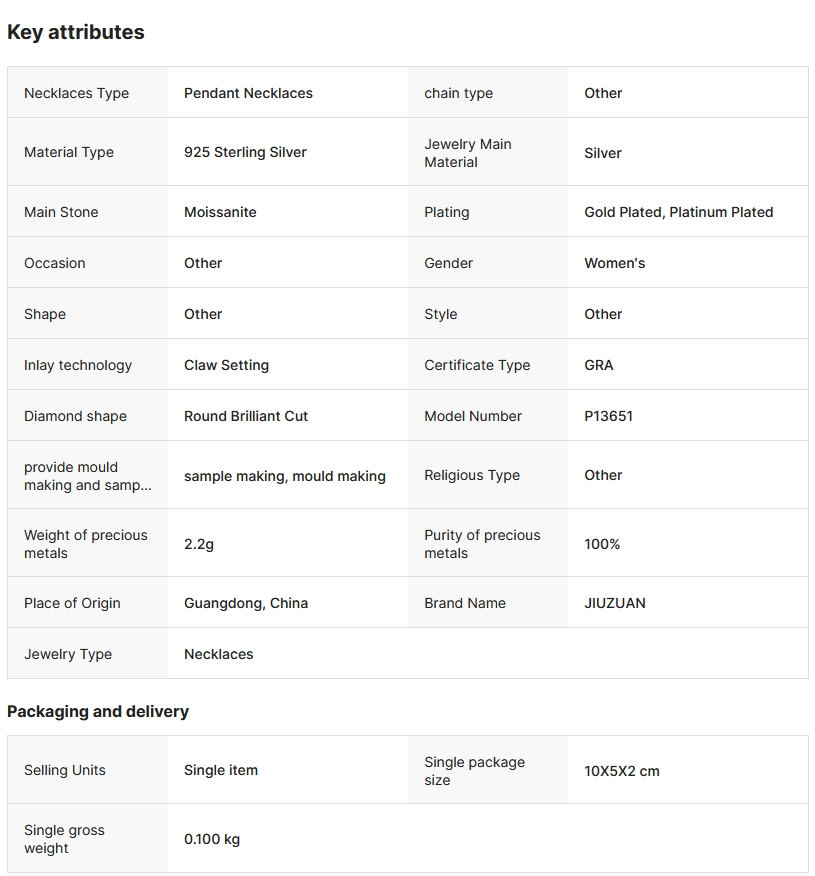This screenshot has height=876, width=815.
Task: Select the Moissanite main stone value
Action: (220, 212)
